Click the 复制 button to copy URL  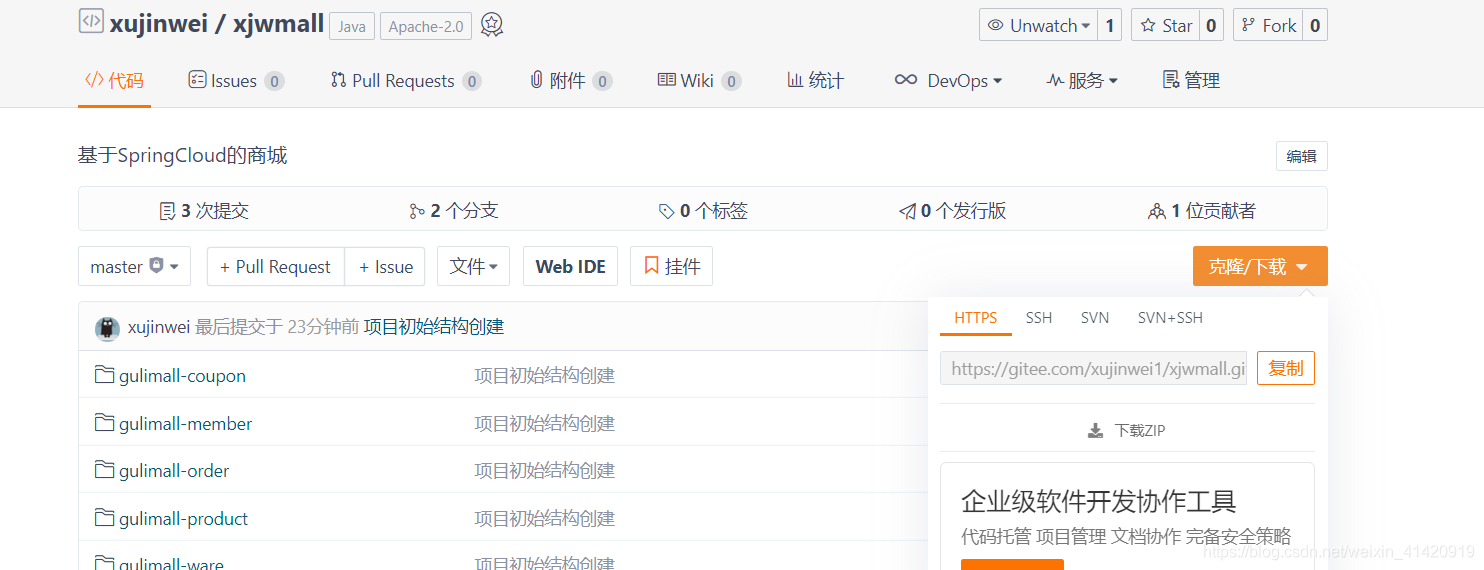[x=1285, y=368]
